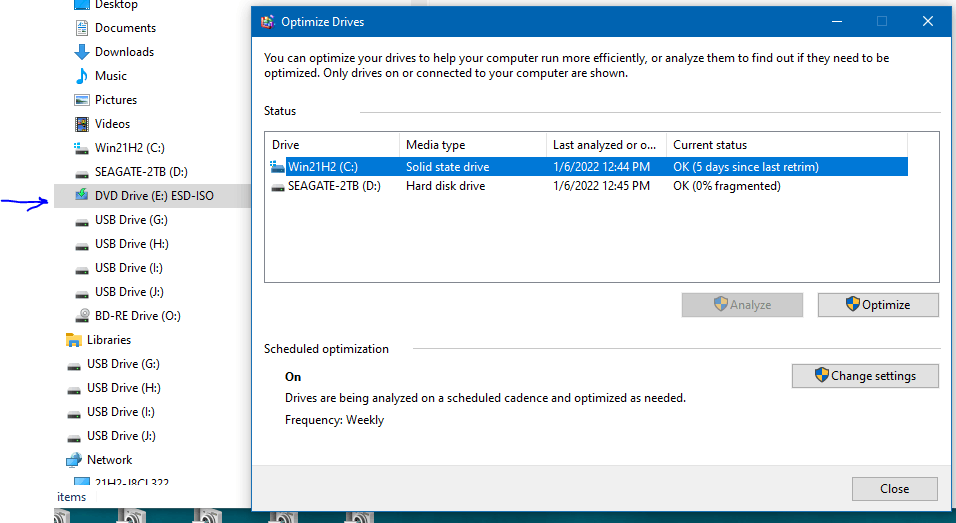The image size is (956, 523).
Task: Select the Pictures folder icon
Action: click(82, 100)
